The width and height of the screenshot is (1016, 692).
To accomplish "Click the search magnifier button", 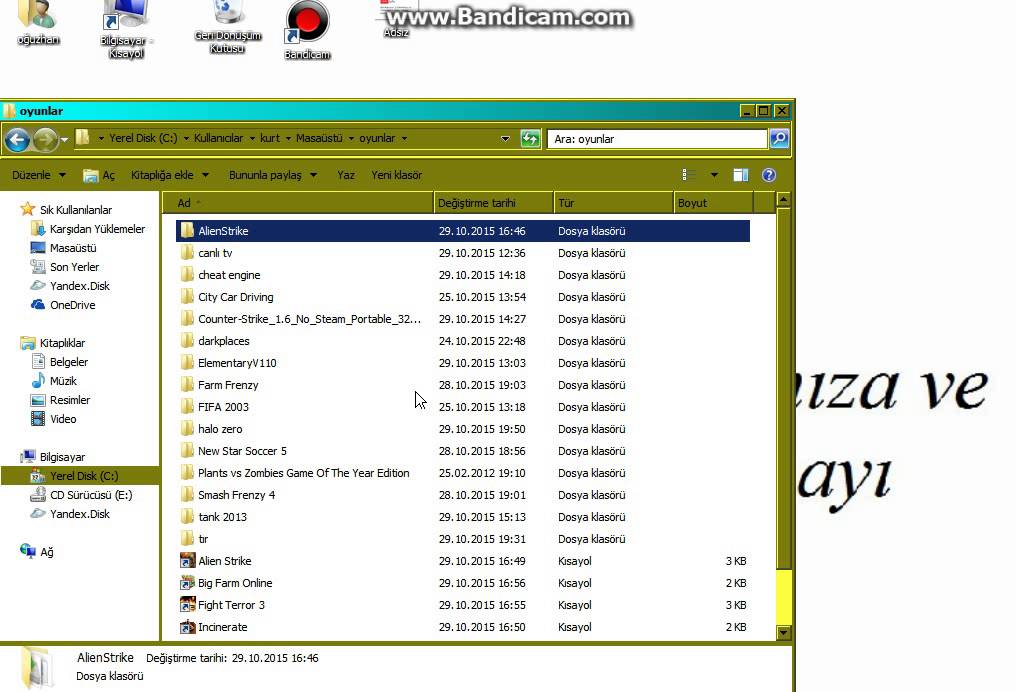I will tap(779, 139).
